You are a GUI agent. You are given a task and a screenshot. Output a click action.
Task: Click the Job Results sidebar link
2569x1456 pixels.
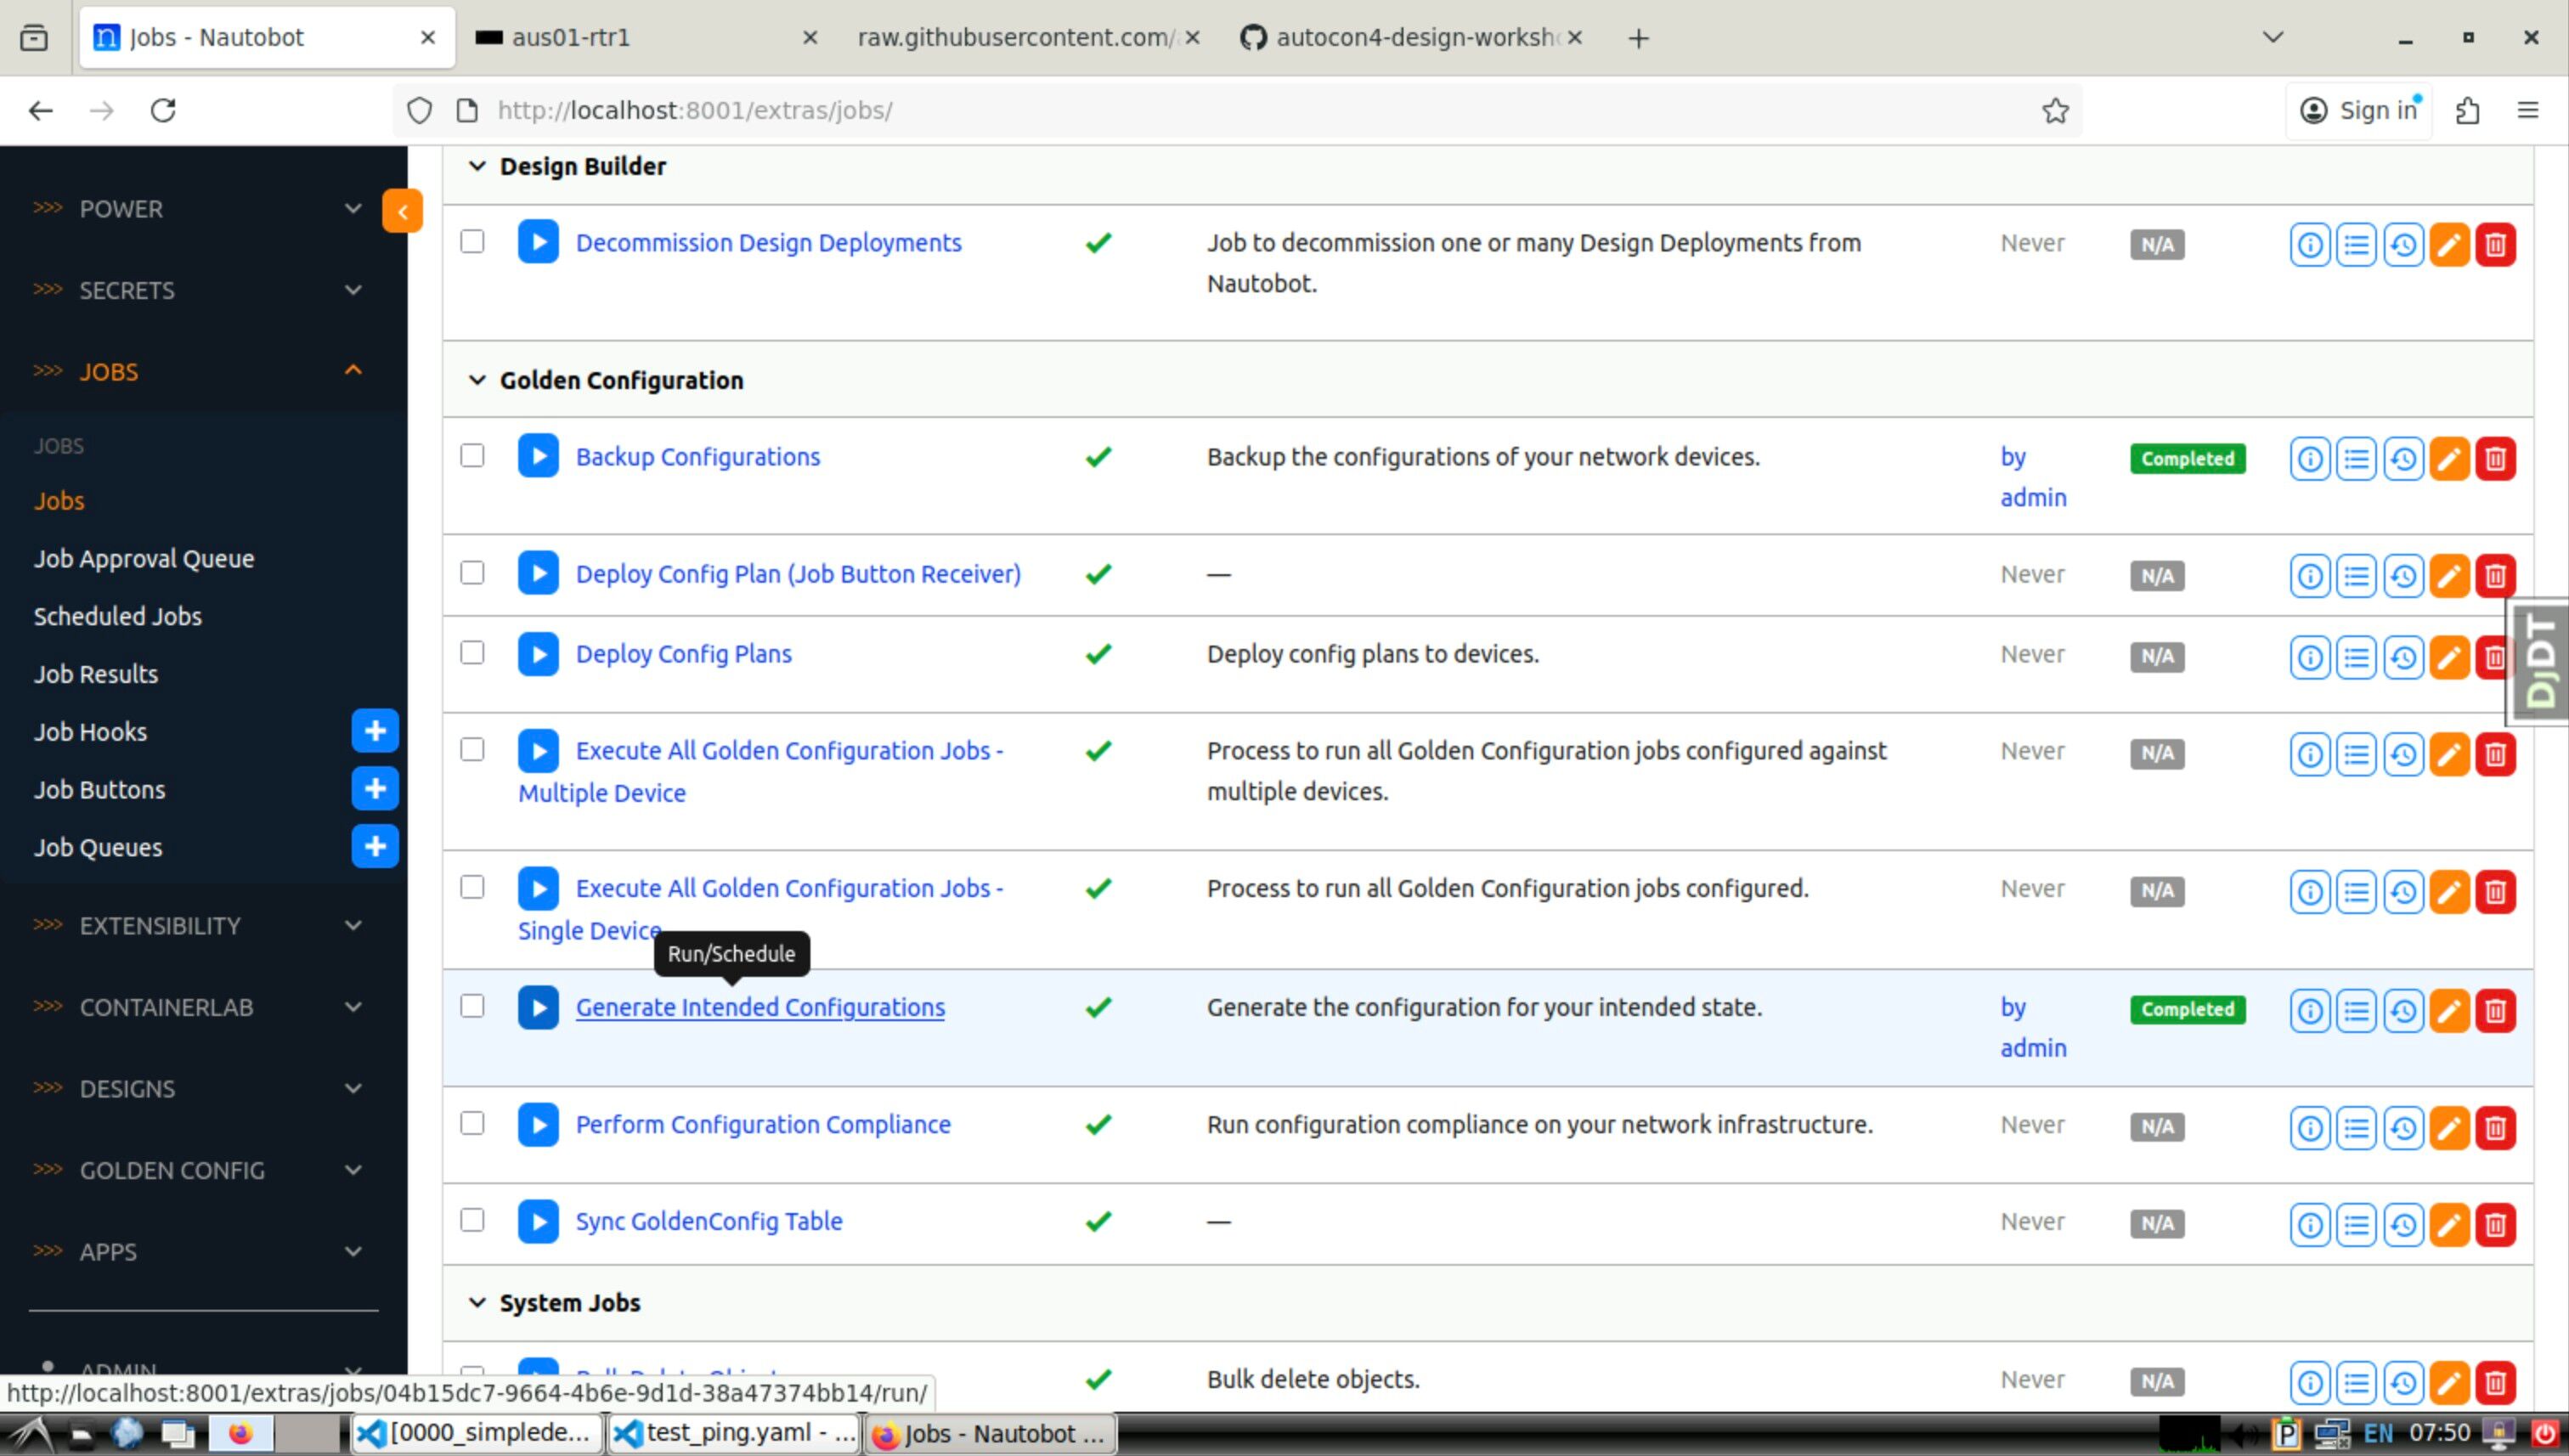[x=96, y=674]
